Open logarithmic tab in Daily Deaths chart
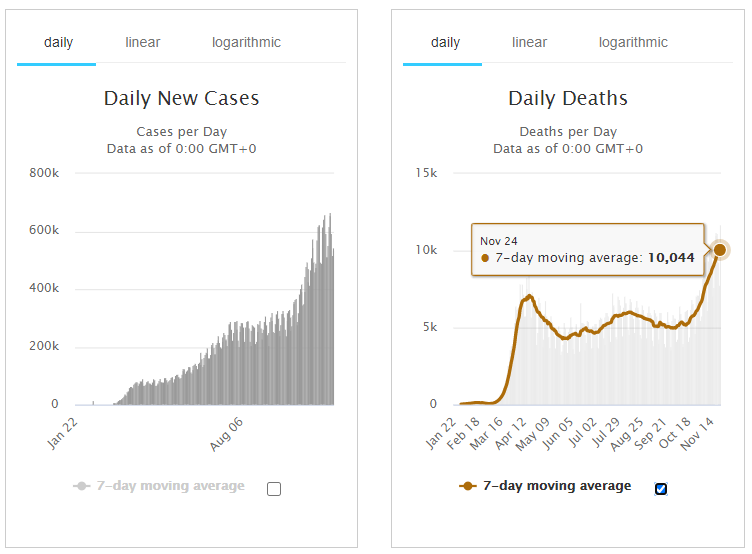The height and width of the screenshot is (554, 752). click(633, 43)
